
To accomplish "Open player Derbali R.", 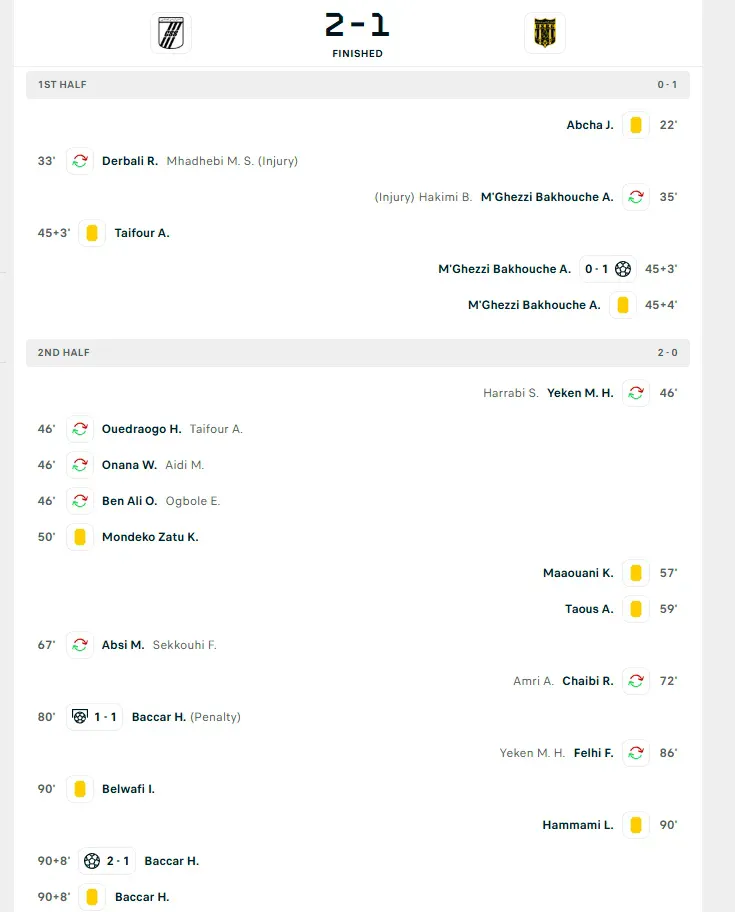I will coord(130,161).
